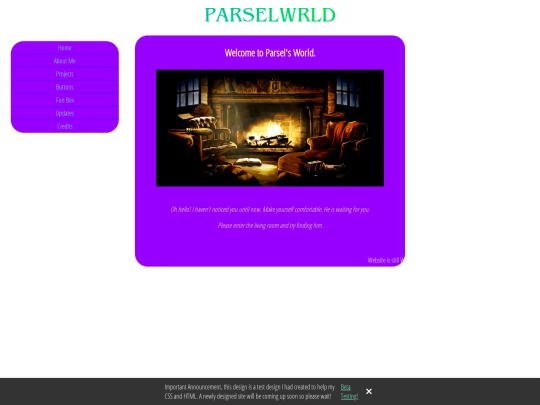540x405 pixels.
Task: Click 'Please enter the living room' text
Action: [270, 226]
